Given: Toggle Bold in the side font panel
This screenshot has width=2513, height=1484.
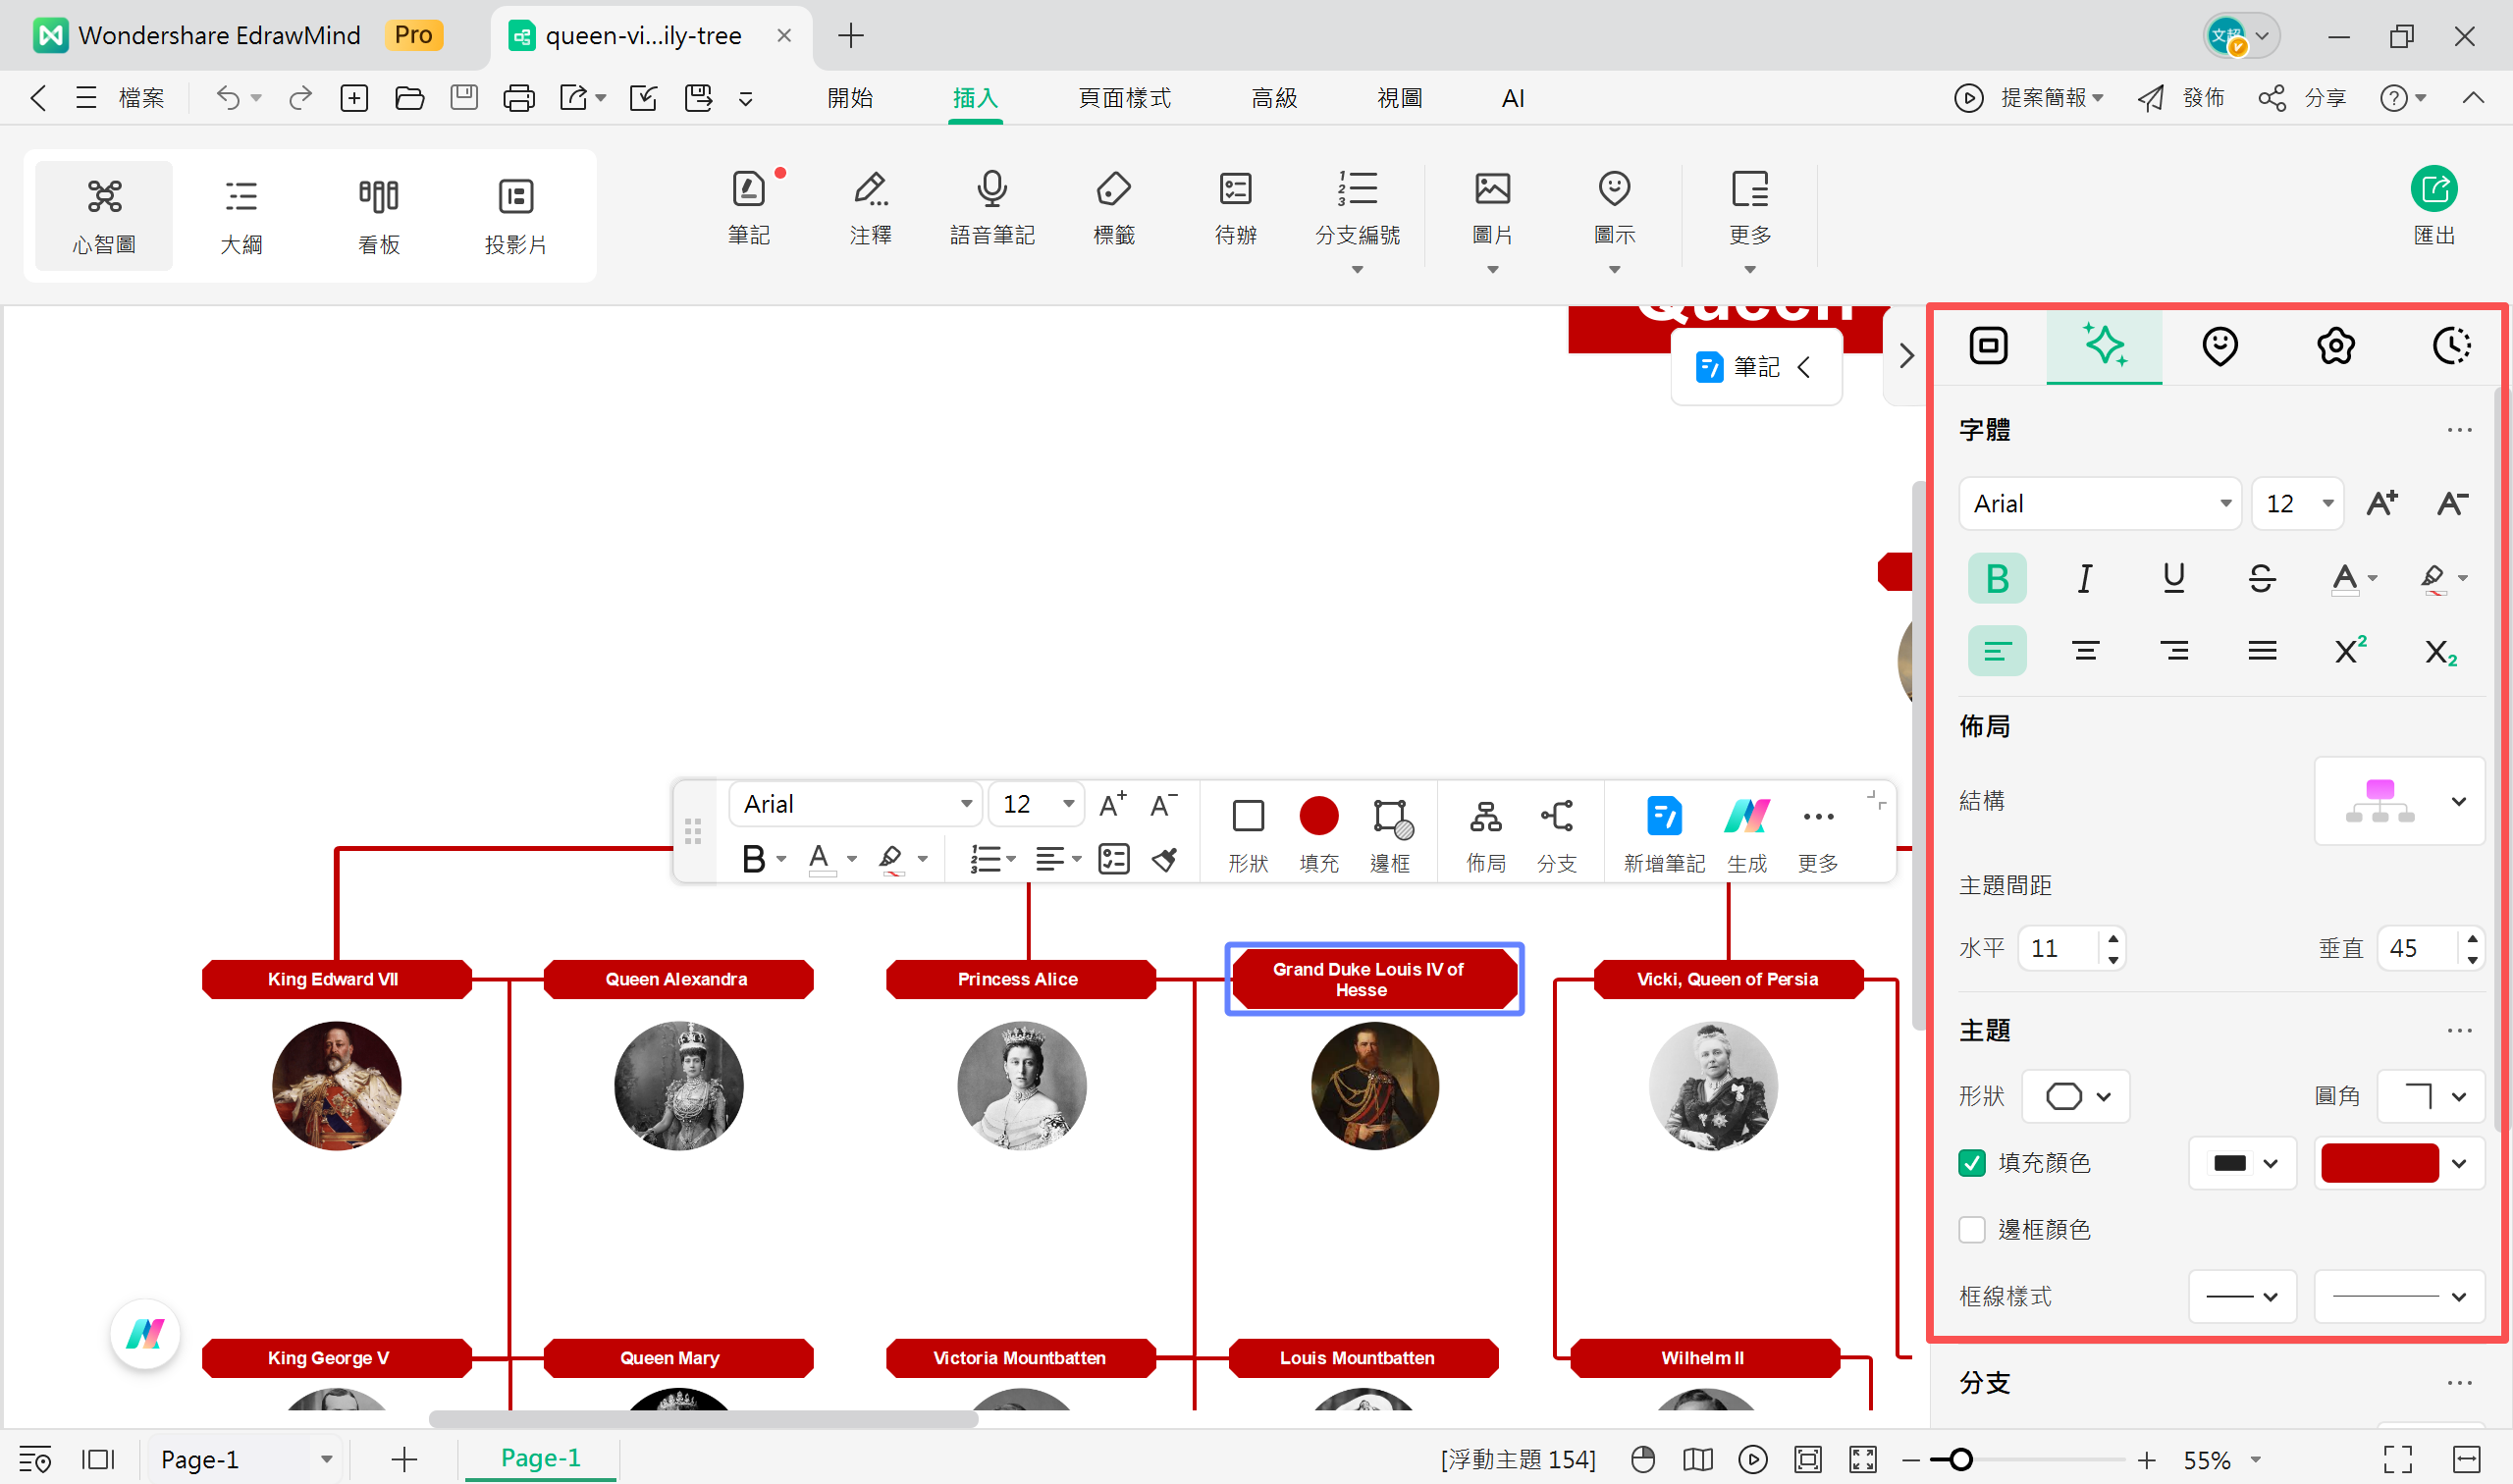Looking at the screenshot, I should [x=1996, y=578].
